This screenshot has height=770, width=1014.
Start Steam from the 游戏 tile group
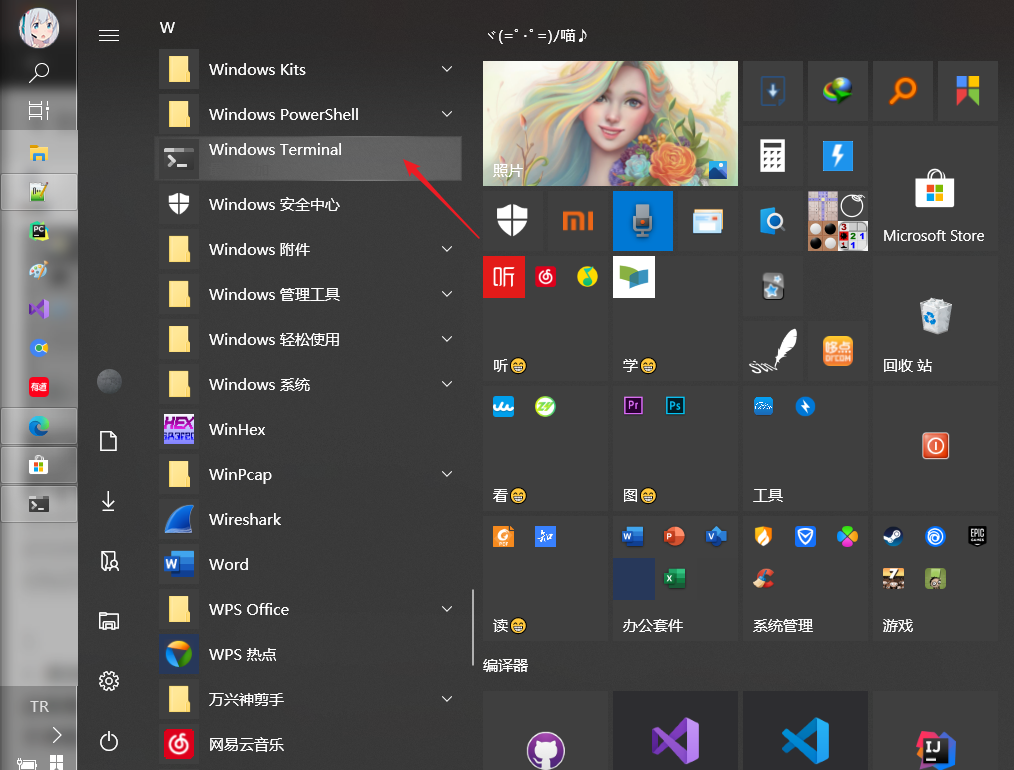(x=892, y=536)
